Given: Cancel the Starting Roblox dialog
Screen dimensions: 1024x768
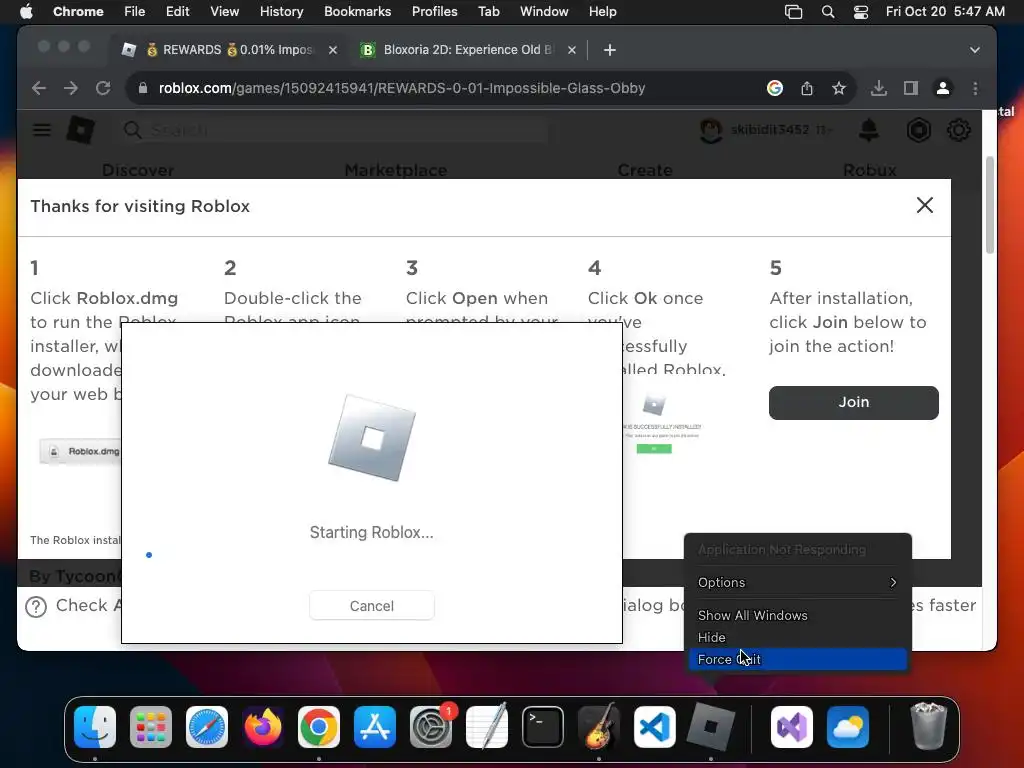Looking at the screenshot, I should click(x=372, y=606).
